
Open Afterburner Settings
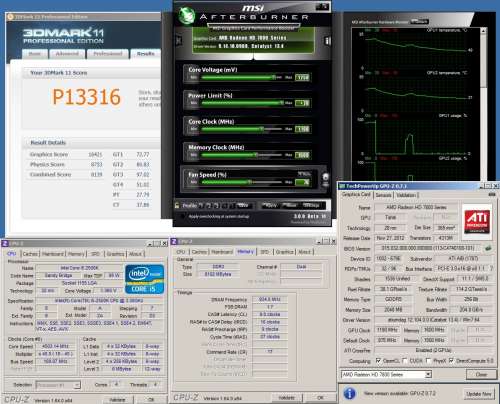(x=312, y=205)
